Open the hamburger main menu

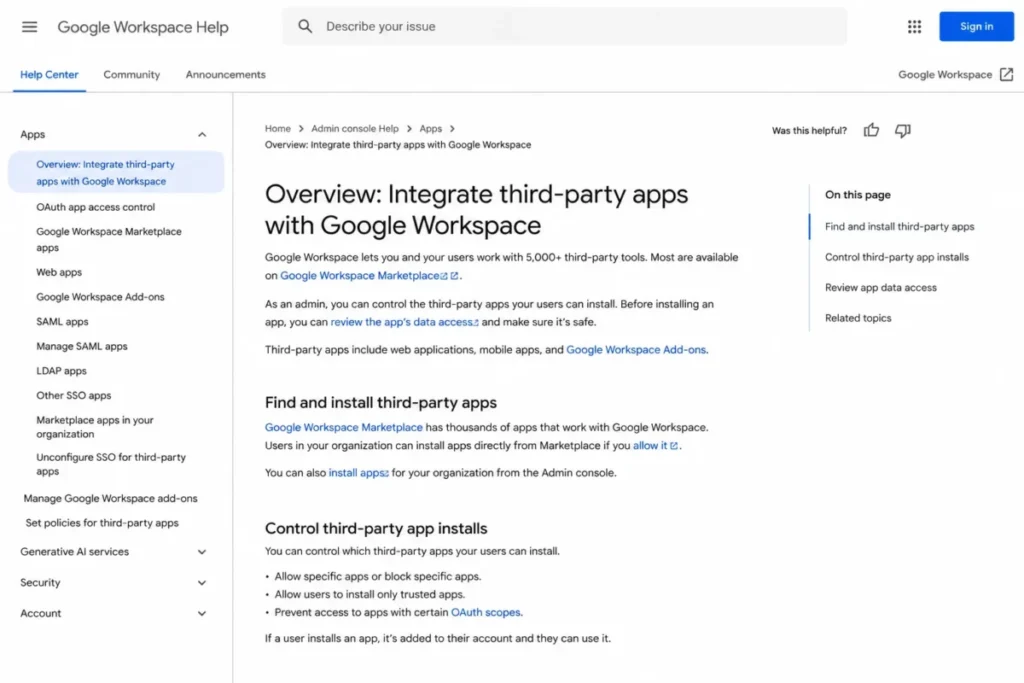[x=29, y=27]
